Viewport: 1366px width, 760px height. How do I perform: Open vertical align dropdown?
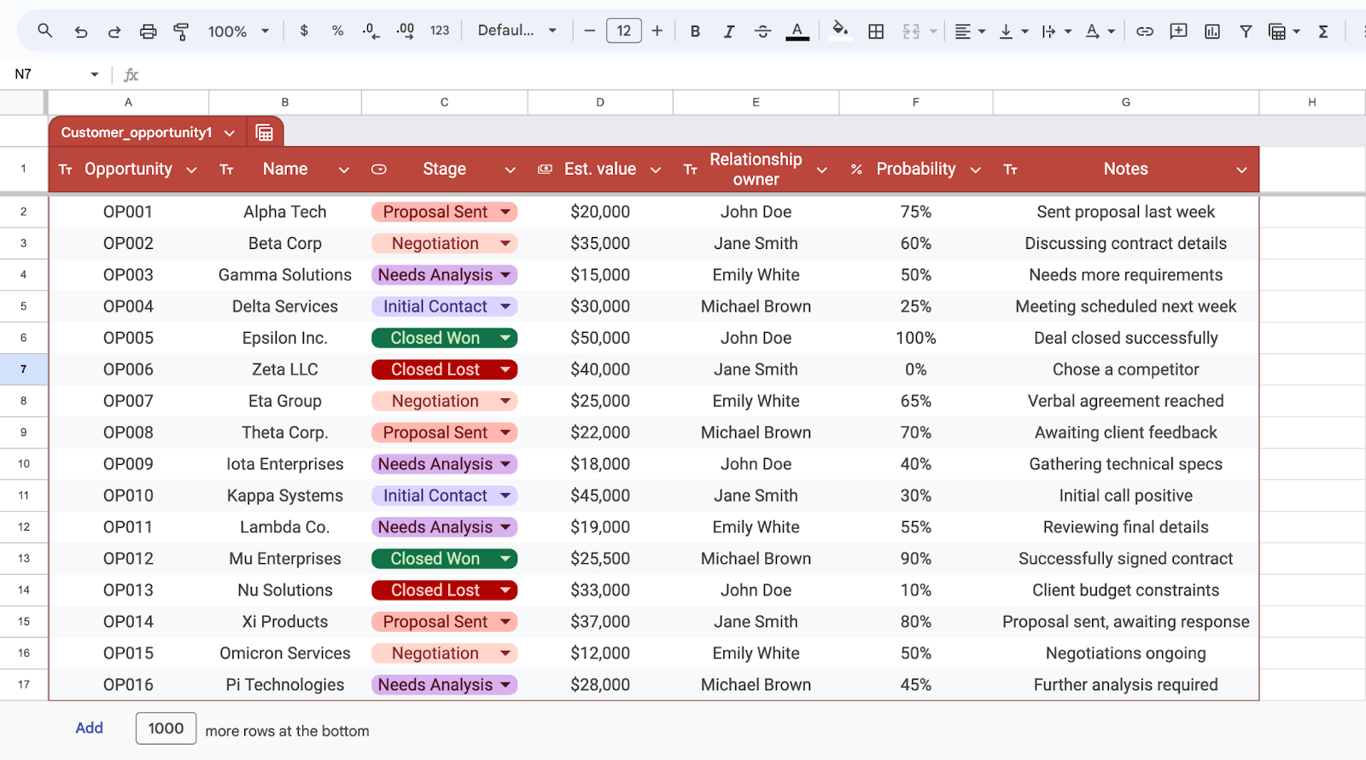[1013, 31]
